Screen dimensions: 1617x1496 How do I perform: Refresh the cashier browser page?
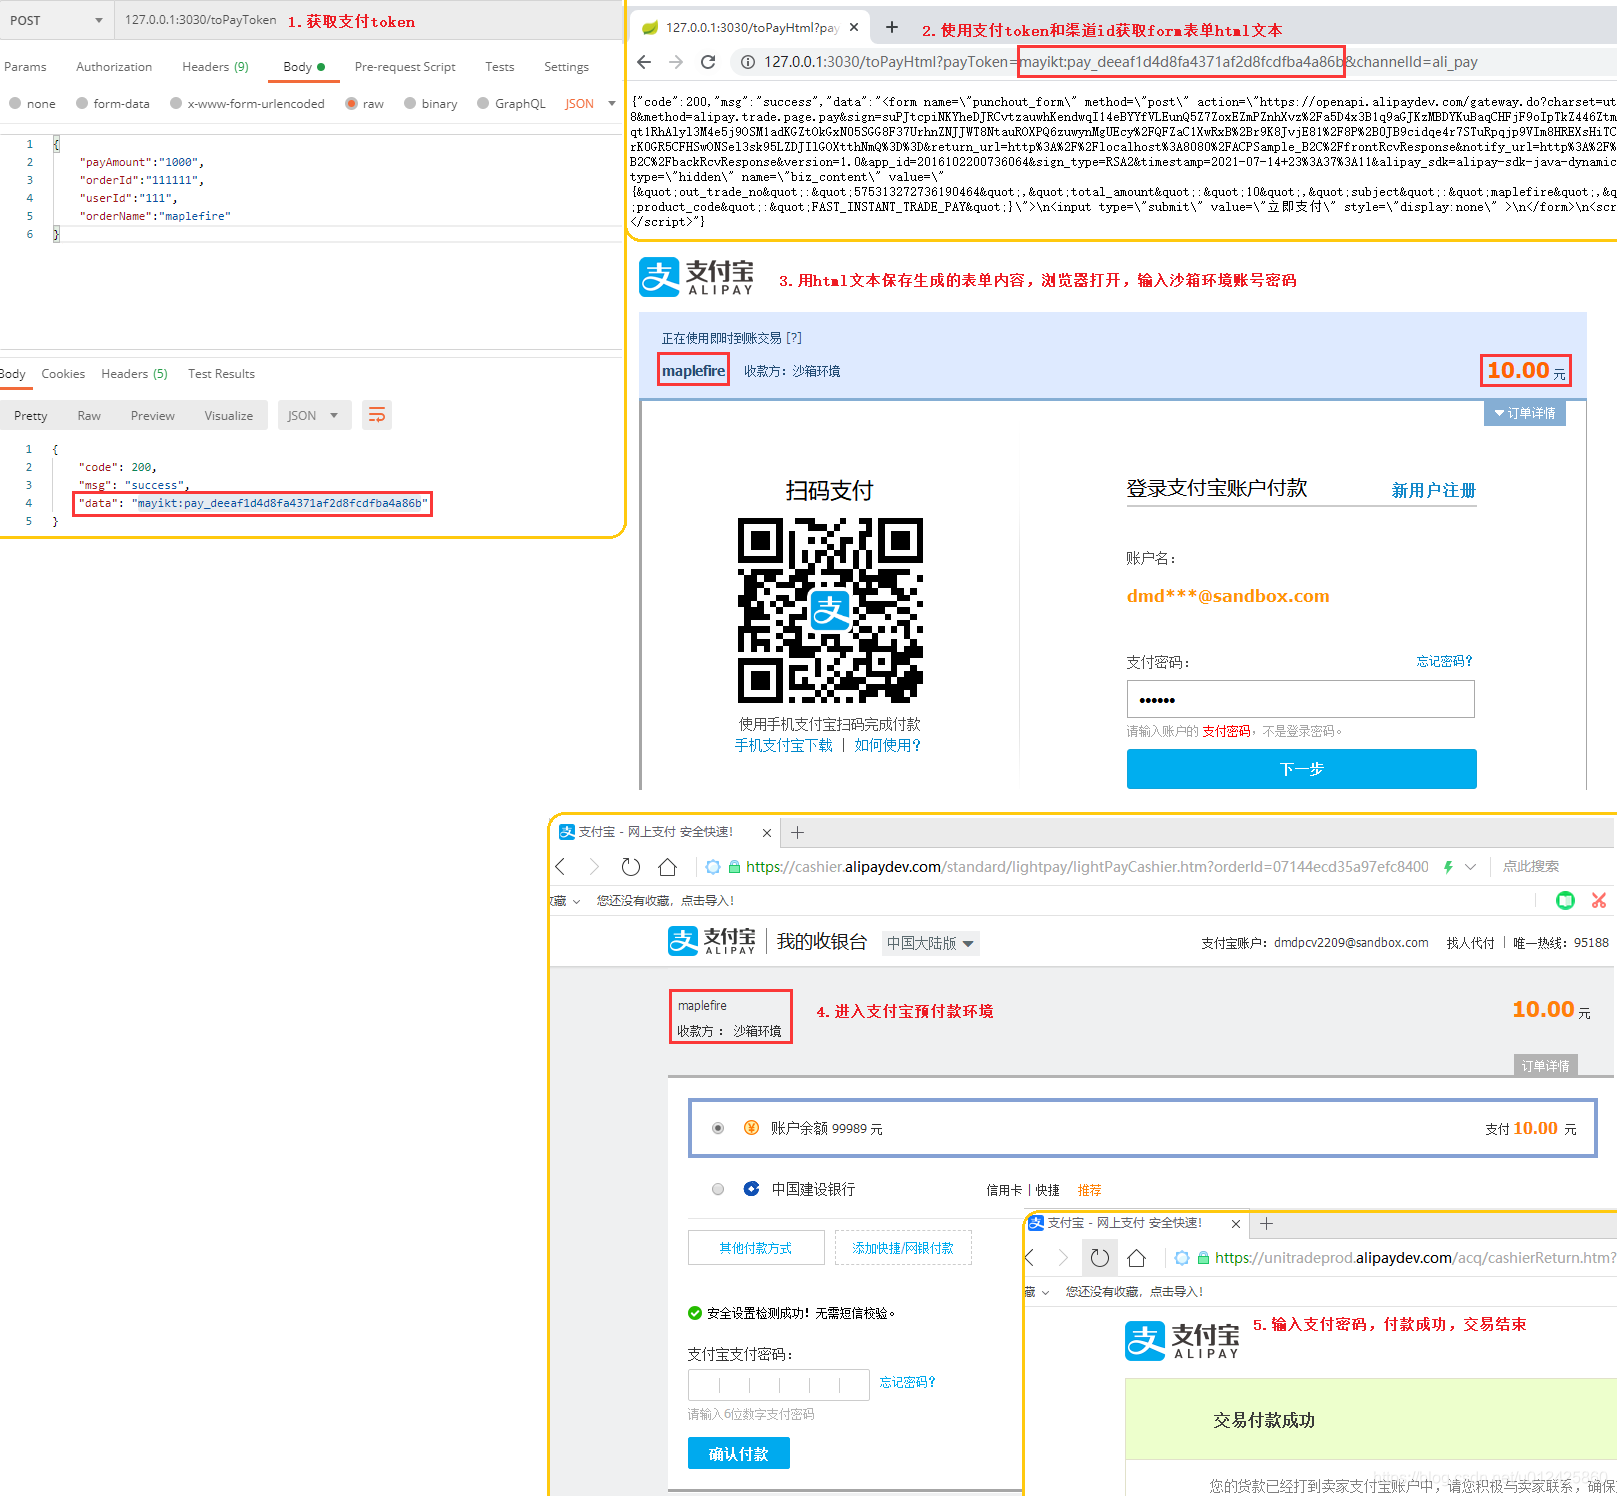click(630, 867)
